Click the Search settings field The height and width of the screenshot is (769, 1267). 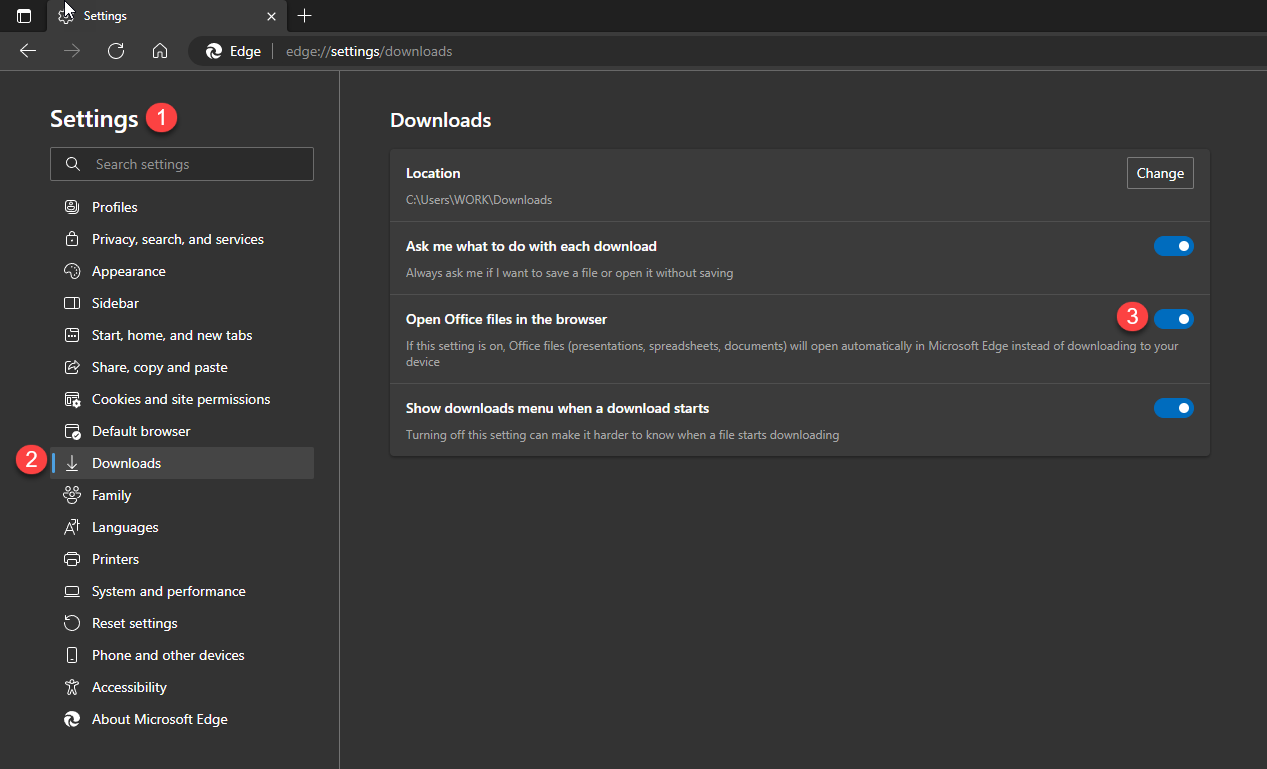pos(182,164)
